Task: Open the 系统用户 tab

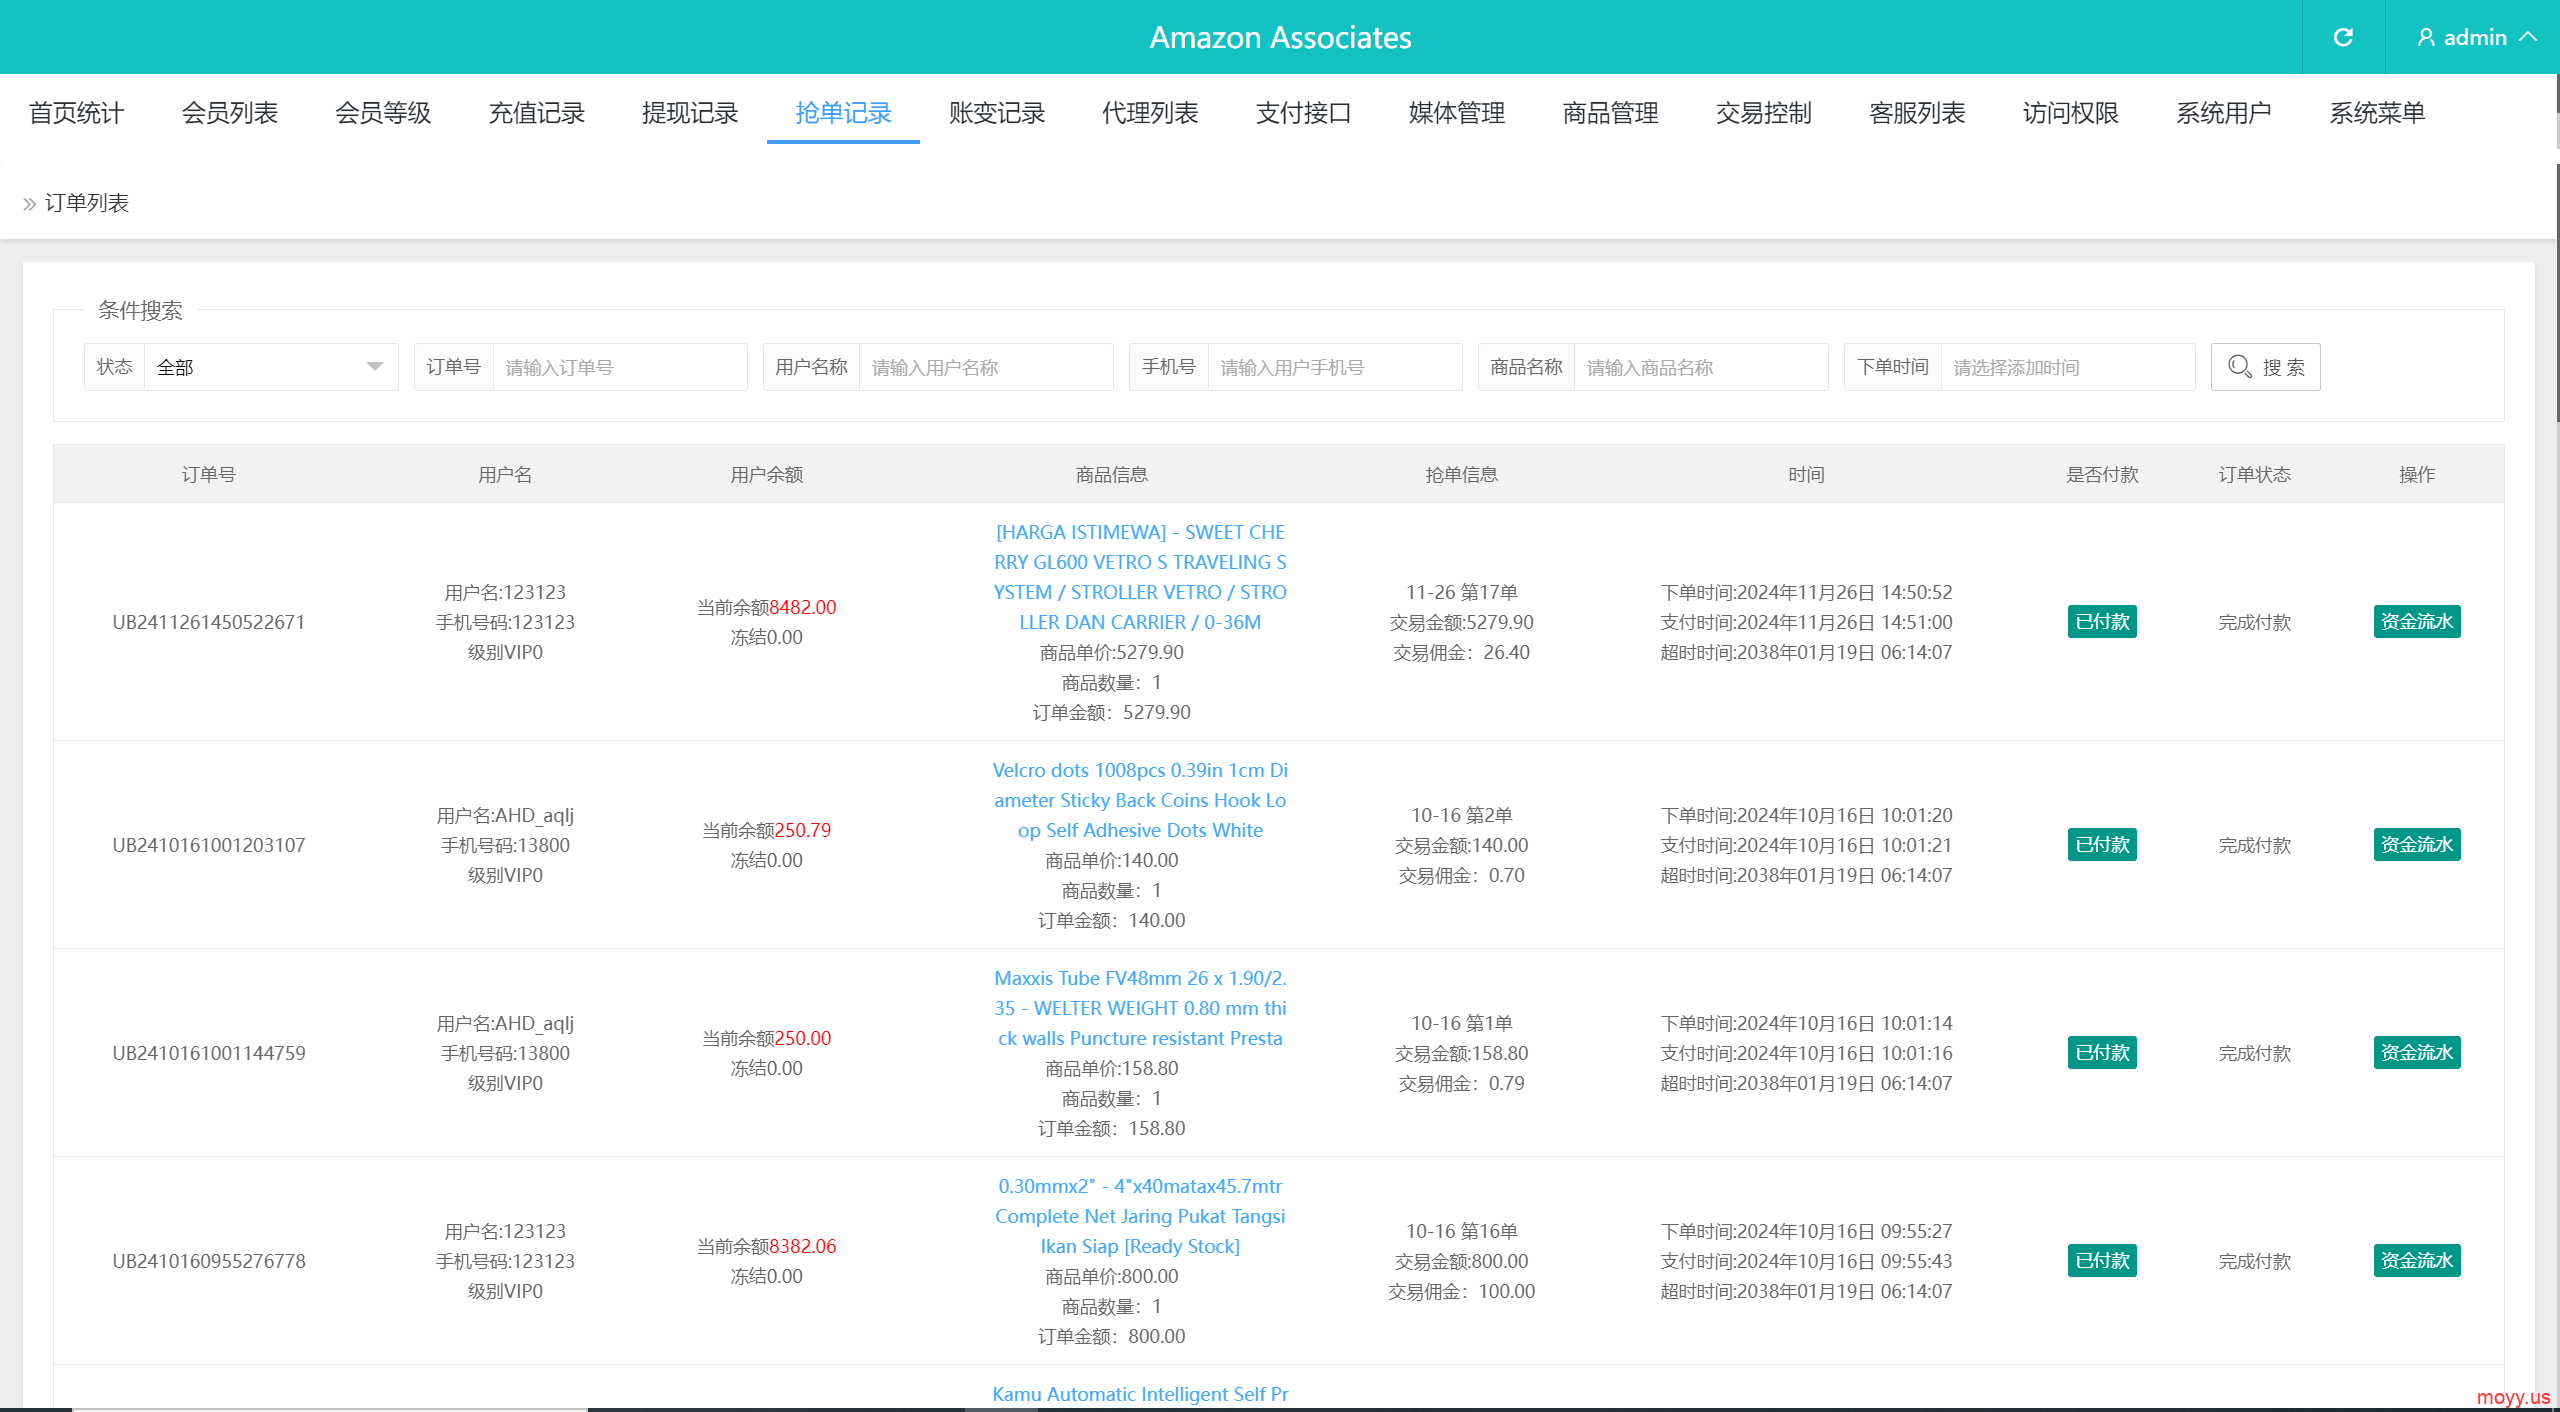Action: 2224,113
